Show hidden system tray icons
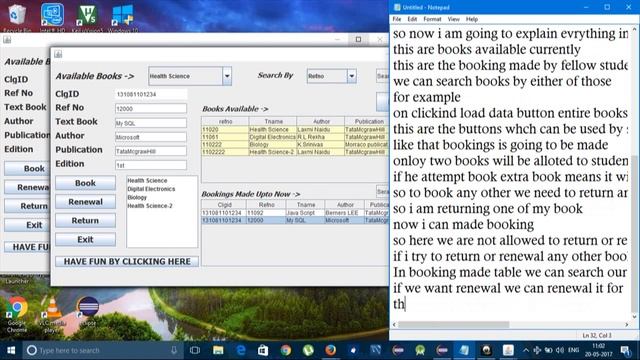This screenshot has width=640, height=360. [526, 350]
